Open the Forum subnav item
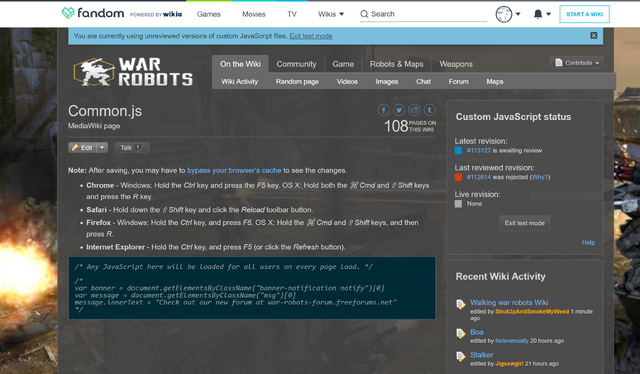Viewport: 640px width, 374px height. coord(458,82)
